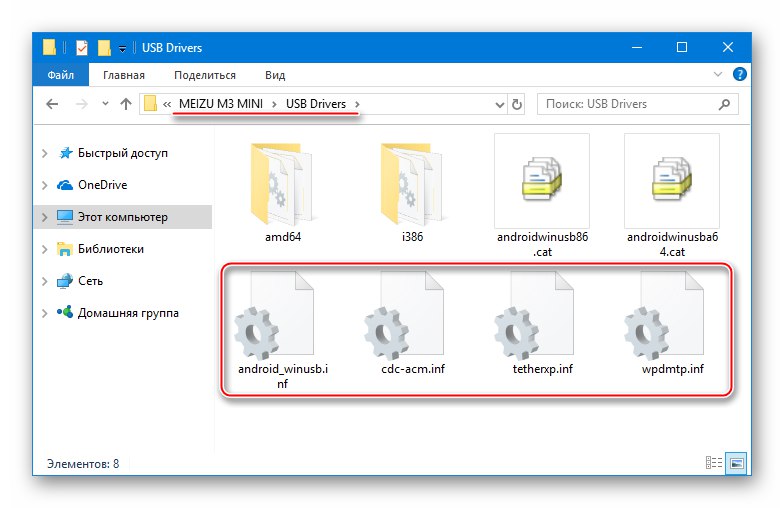Expand Этот компьютер tree node

coord(44,217)
